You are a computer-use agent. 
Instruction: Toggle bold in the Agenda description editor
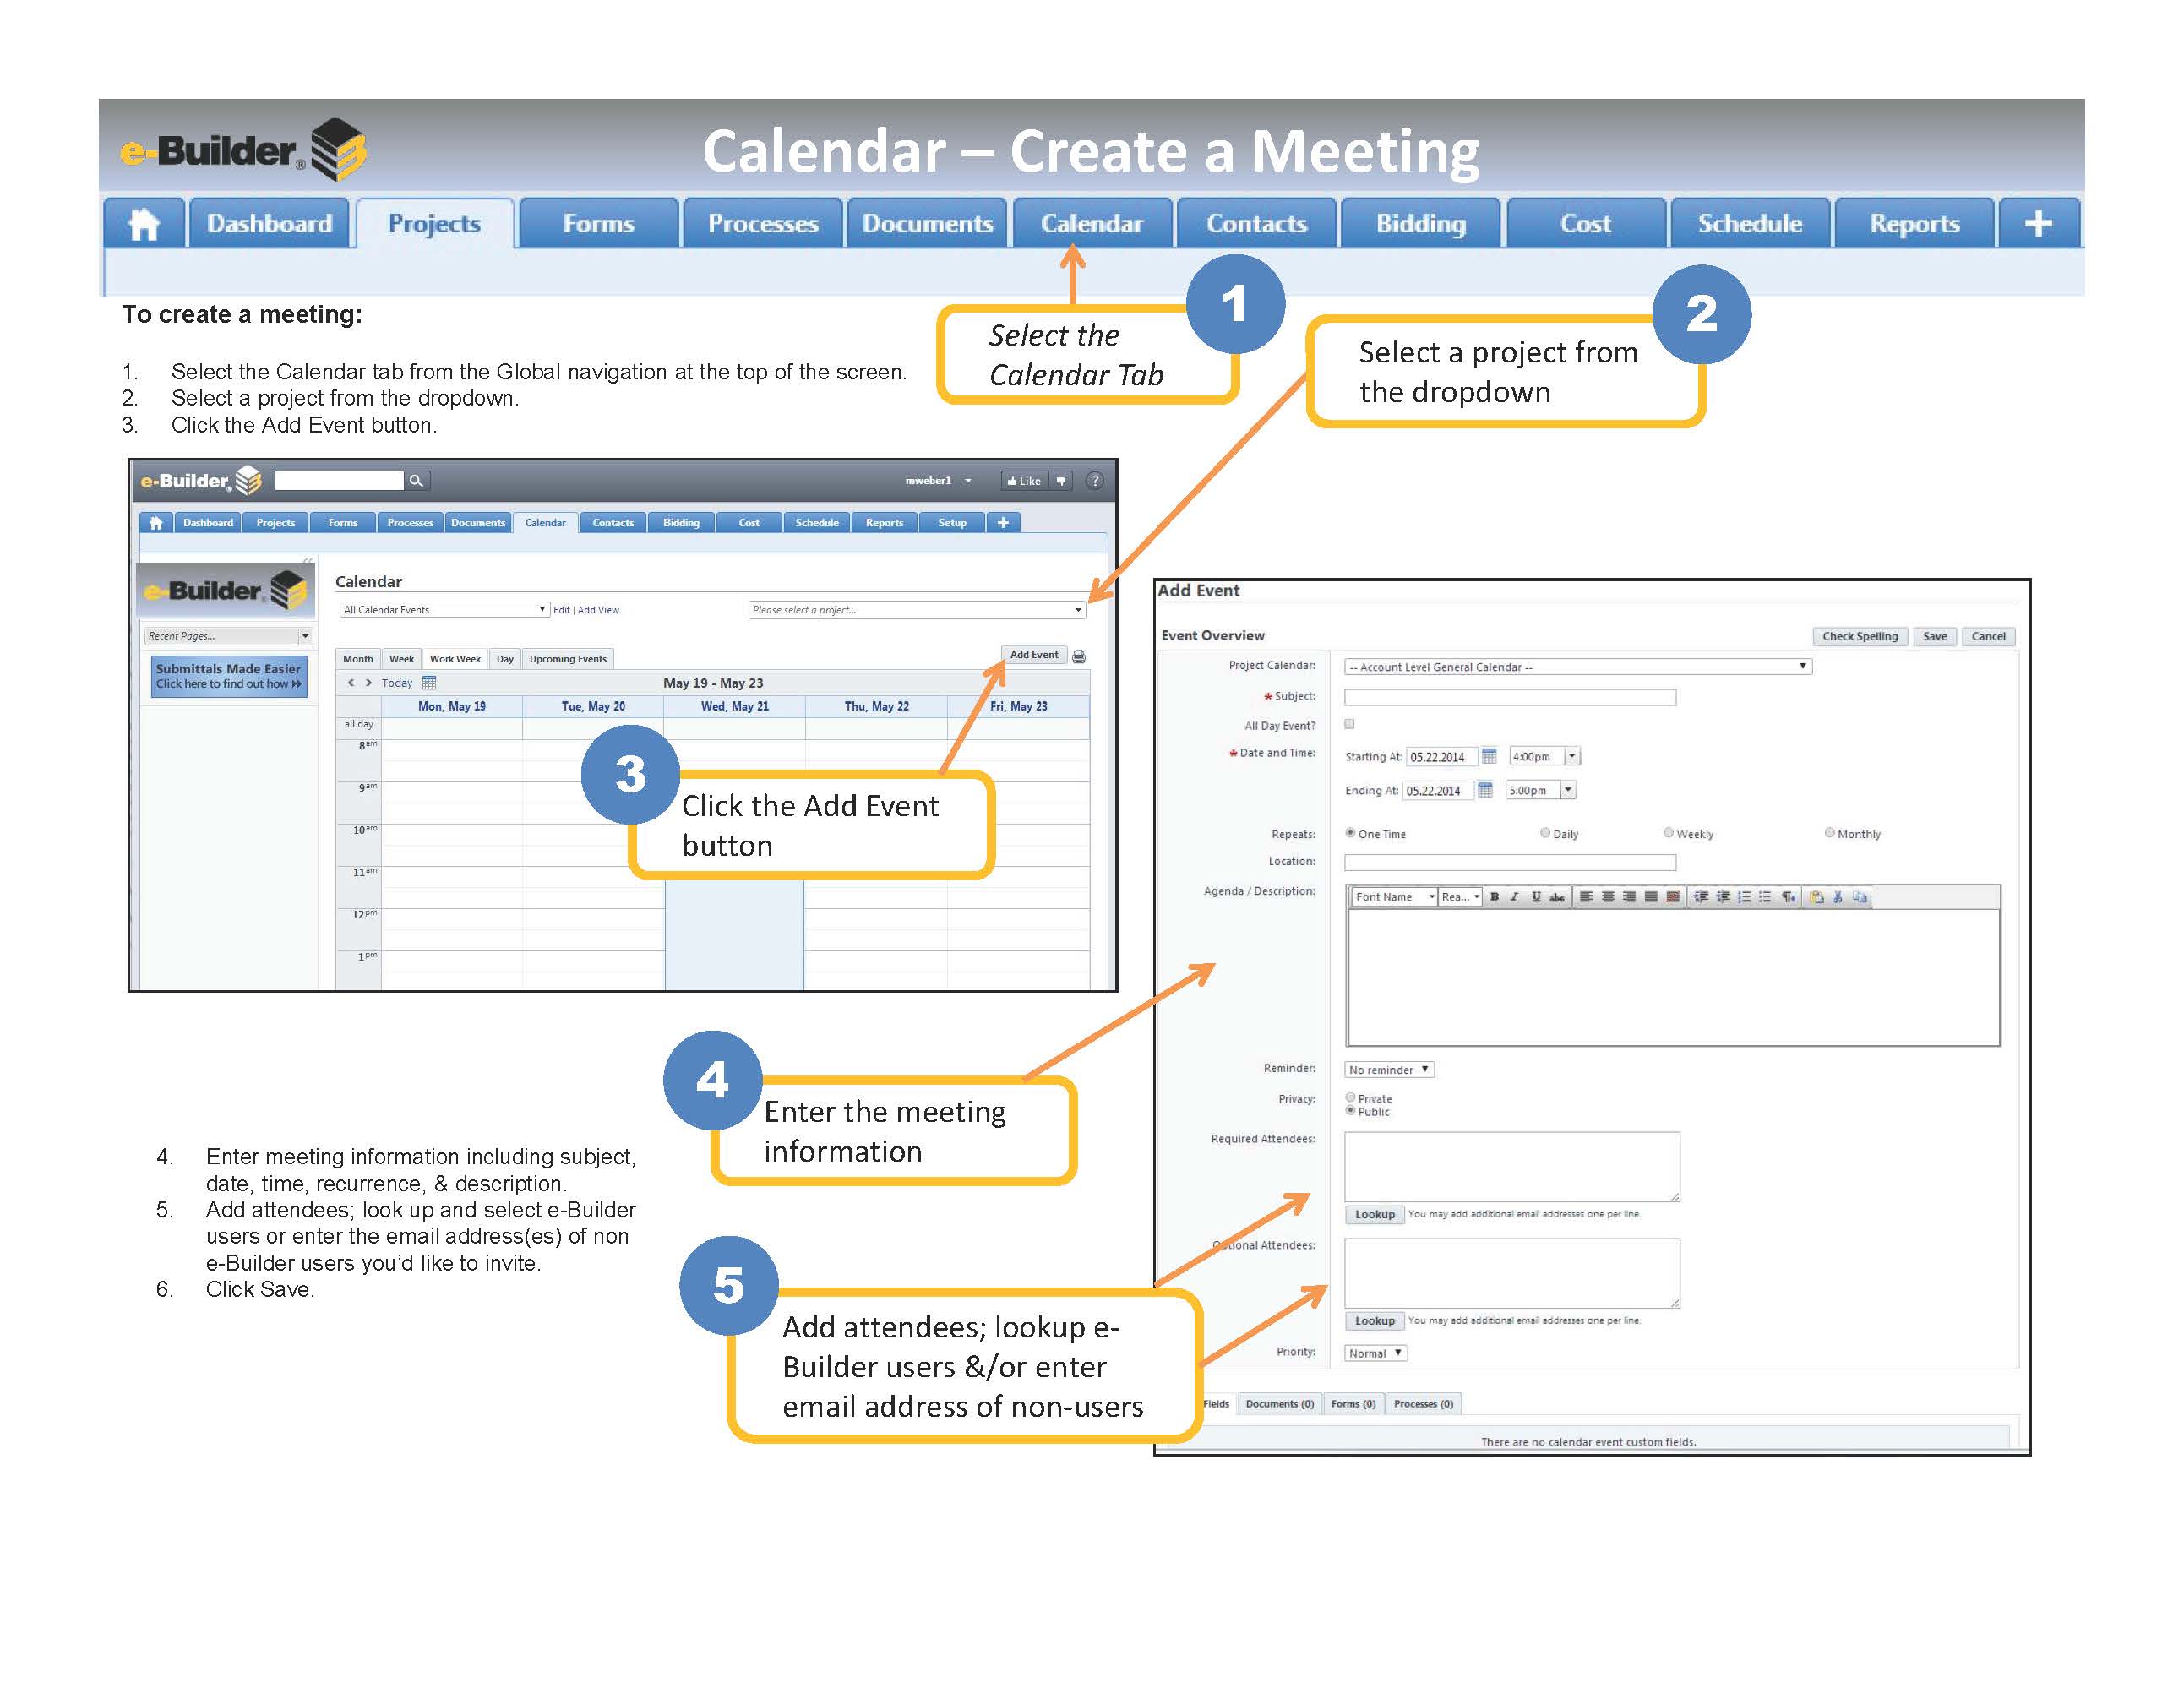[x=1494, y=897]
